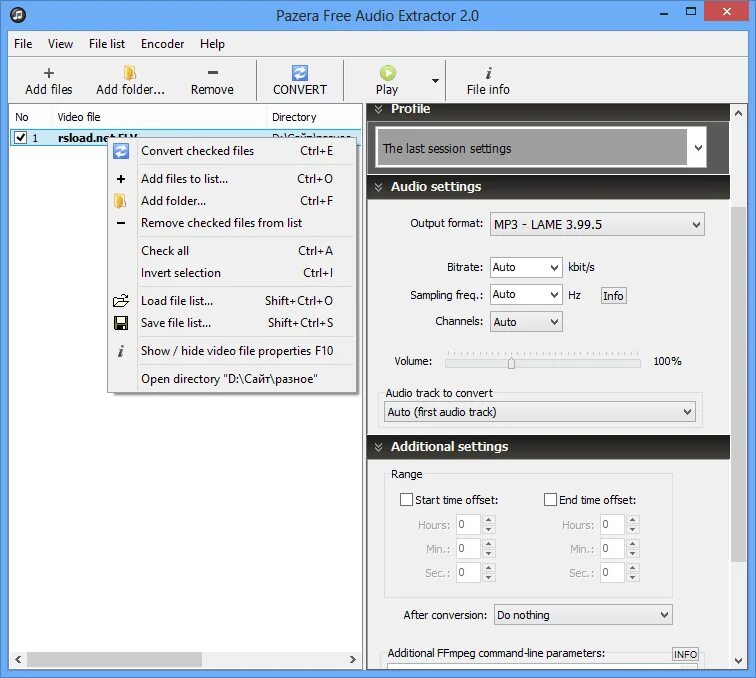Screen dimensions: 756x678
Task: Open the After conversion dropdown
Action: pyautogui.click(x=583, y=615)
